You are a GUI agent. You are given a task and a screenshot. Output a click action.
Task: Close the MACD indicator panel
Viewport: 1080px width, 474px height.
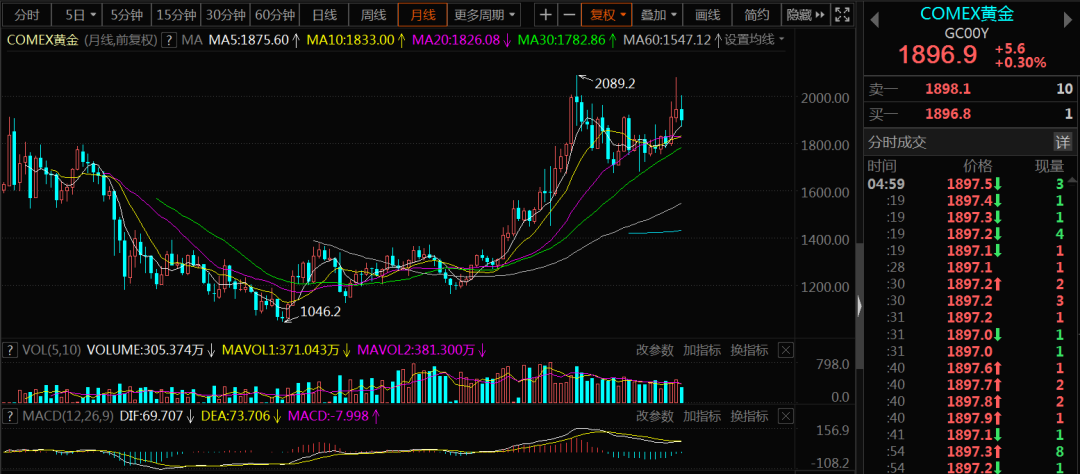click(x=787, y=416)
